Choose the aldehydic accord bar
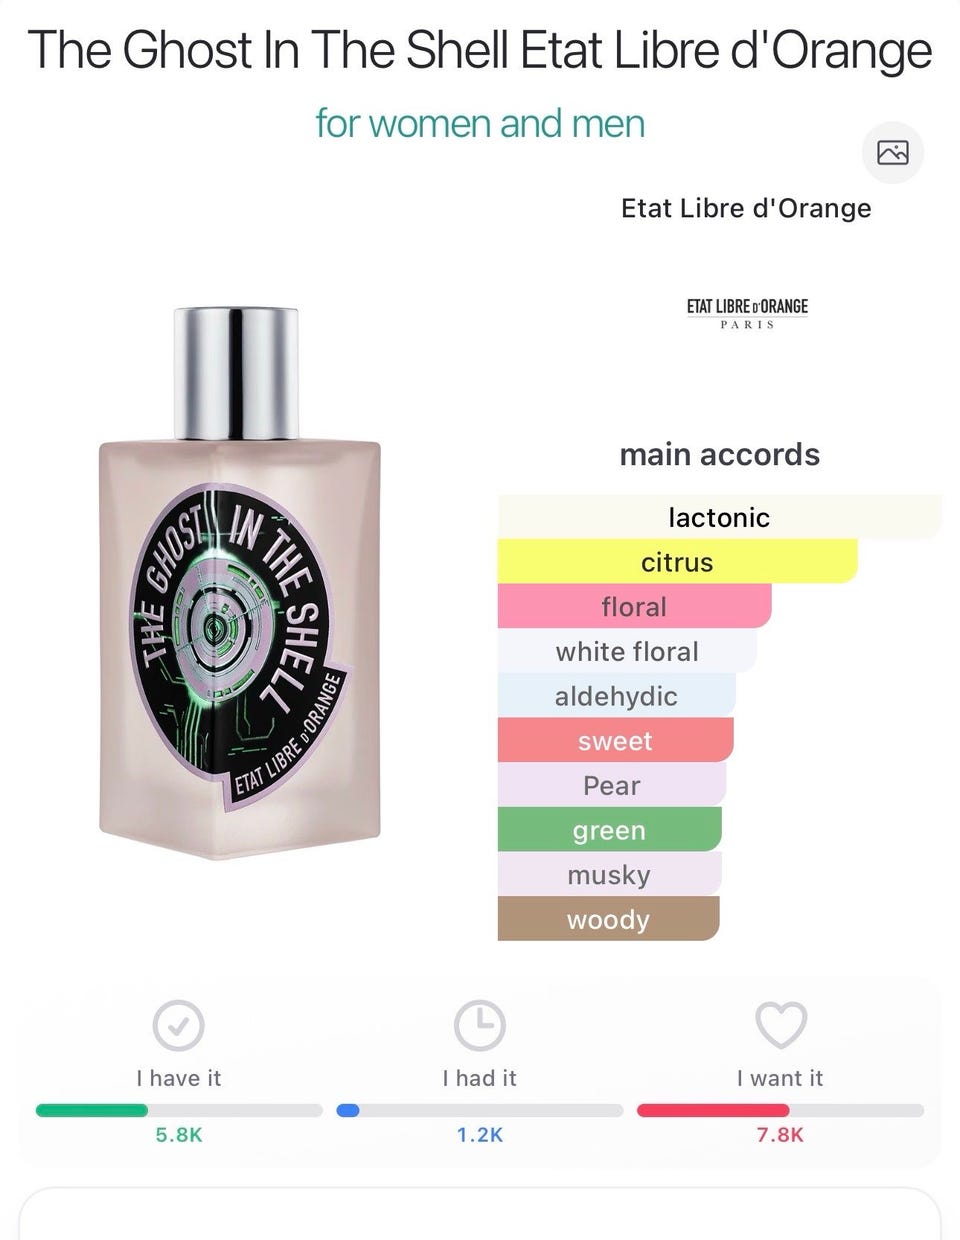Viewport: 960px width, 1240px height. pyautogui.click(x=617, y=696)
